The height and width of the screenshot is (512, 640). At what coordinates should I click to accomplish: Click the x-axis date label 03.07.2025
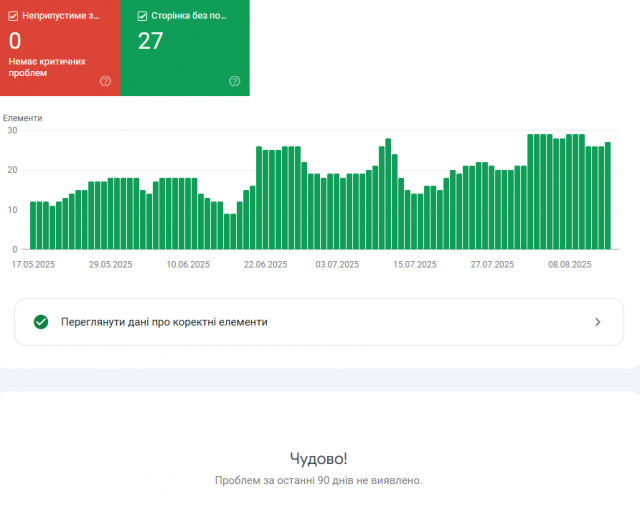[x=337, y=265]
